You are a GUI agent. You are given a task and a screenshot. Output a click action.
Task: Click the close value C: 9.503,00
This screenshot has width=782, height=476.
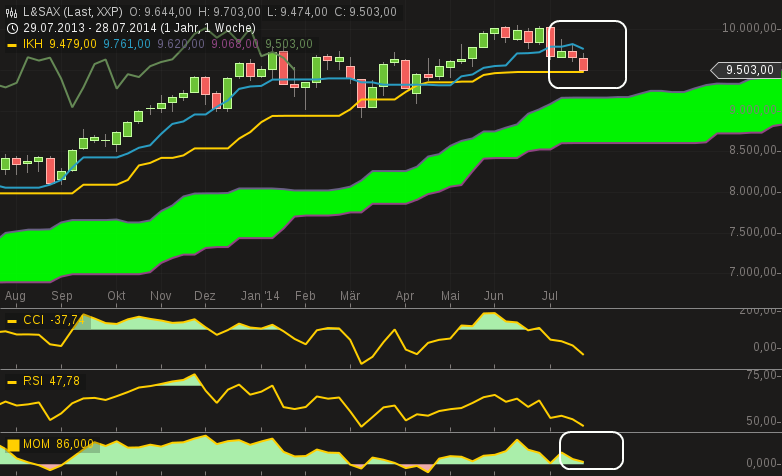[x=366, y=12]
